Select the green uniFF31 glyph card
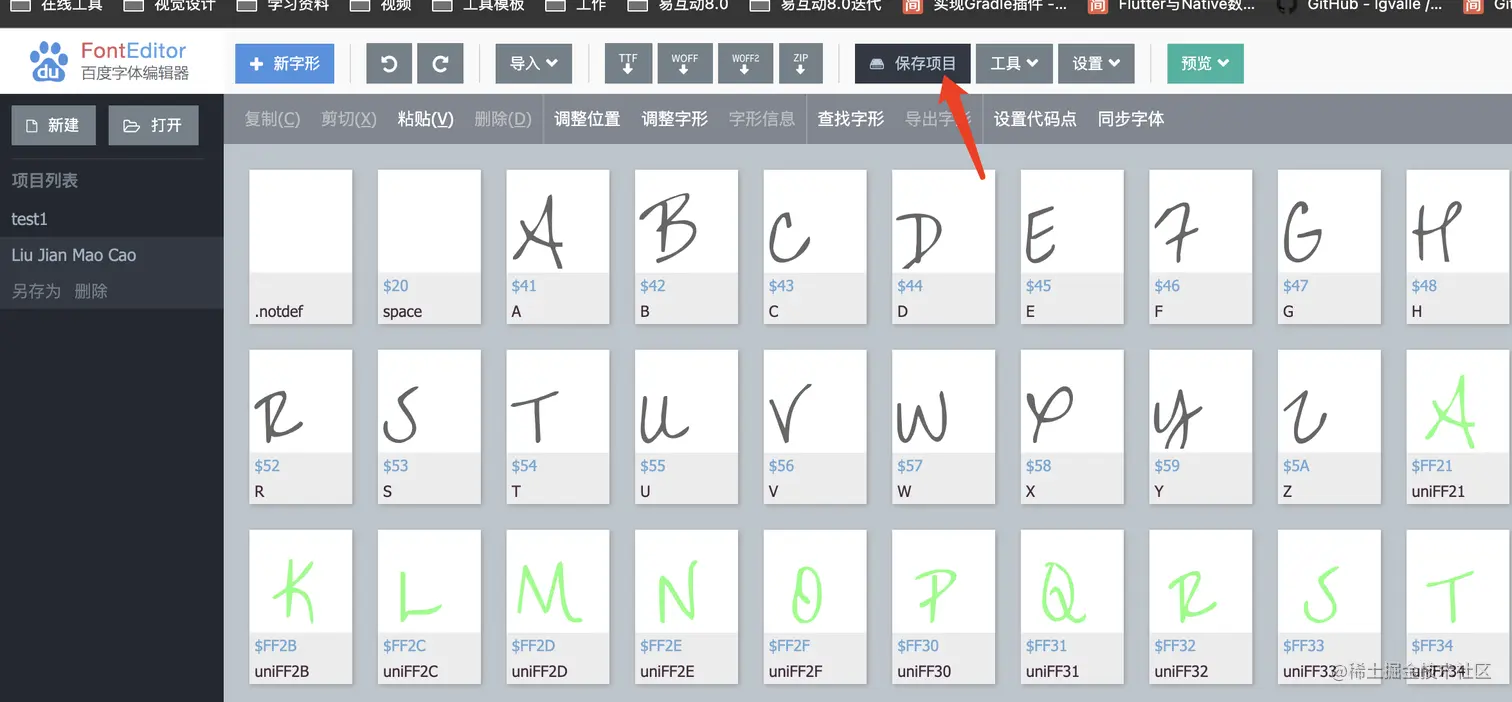The height and width of the screenshot is (702, 1512). 1072,606
